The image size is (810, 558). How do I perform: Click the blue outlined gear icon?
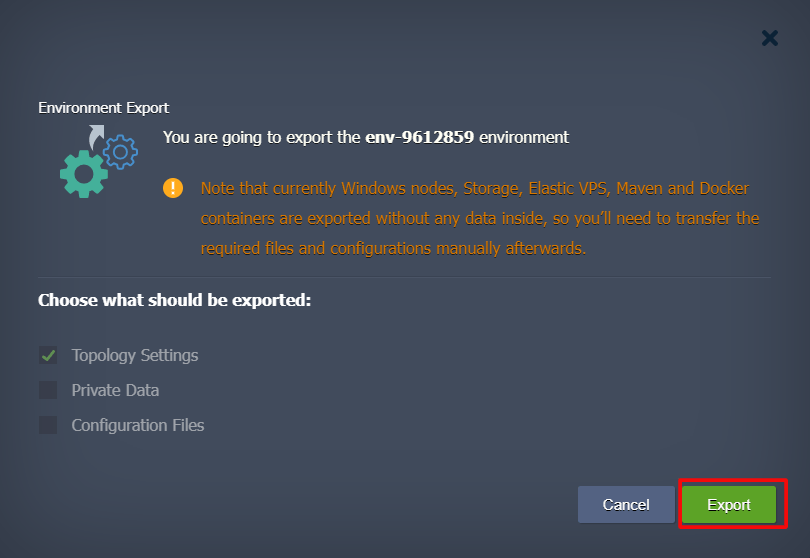tap(120, 152)
